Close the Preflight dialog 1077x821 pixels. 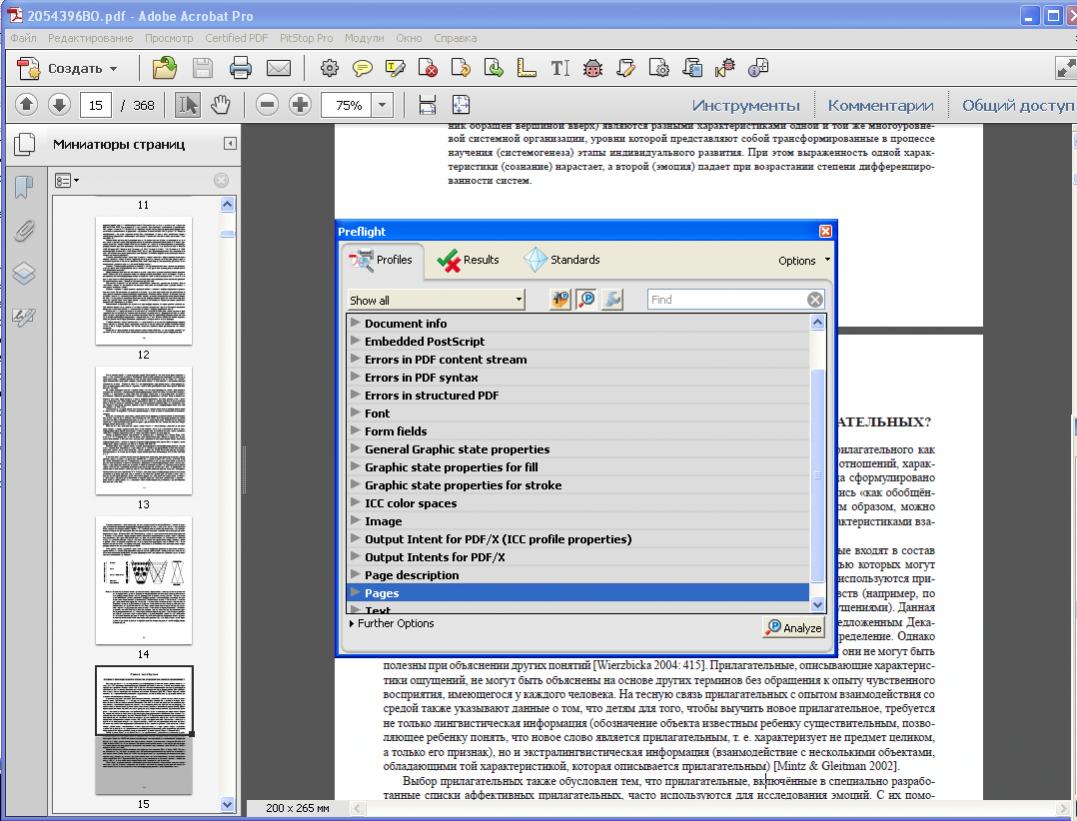point(826,232)
